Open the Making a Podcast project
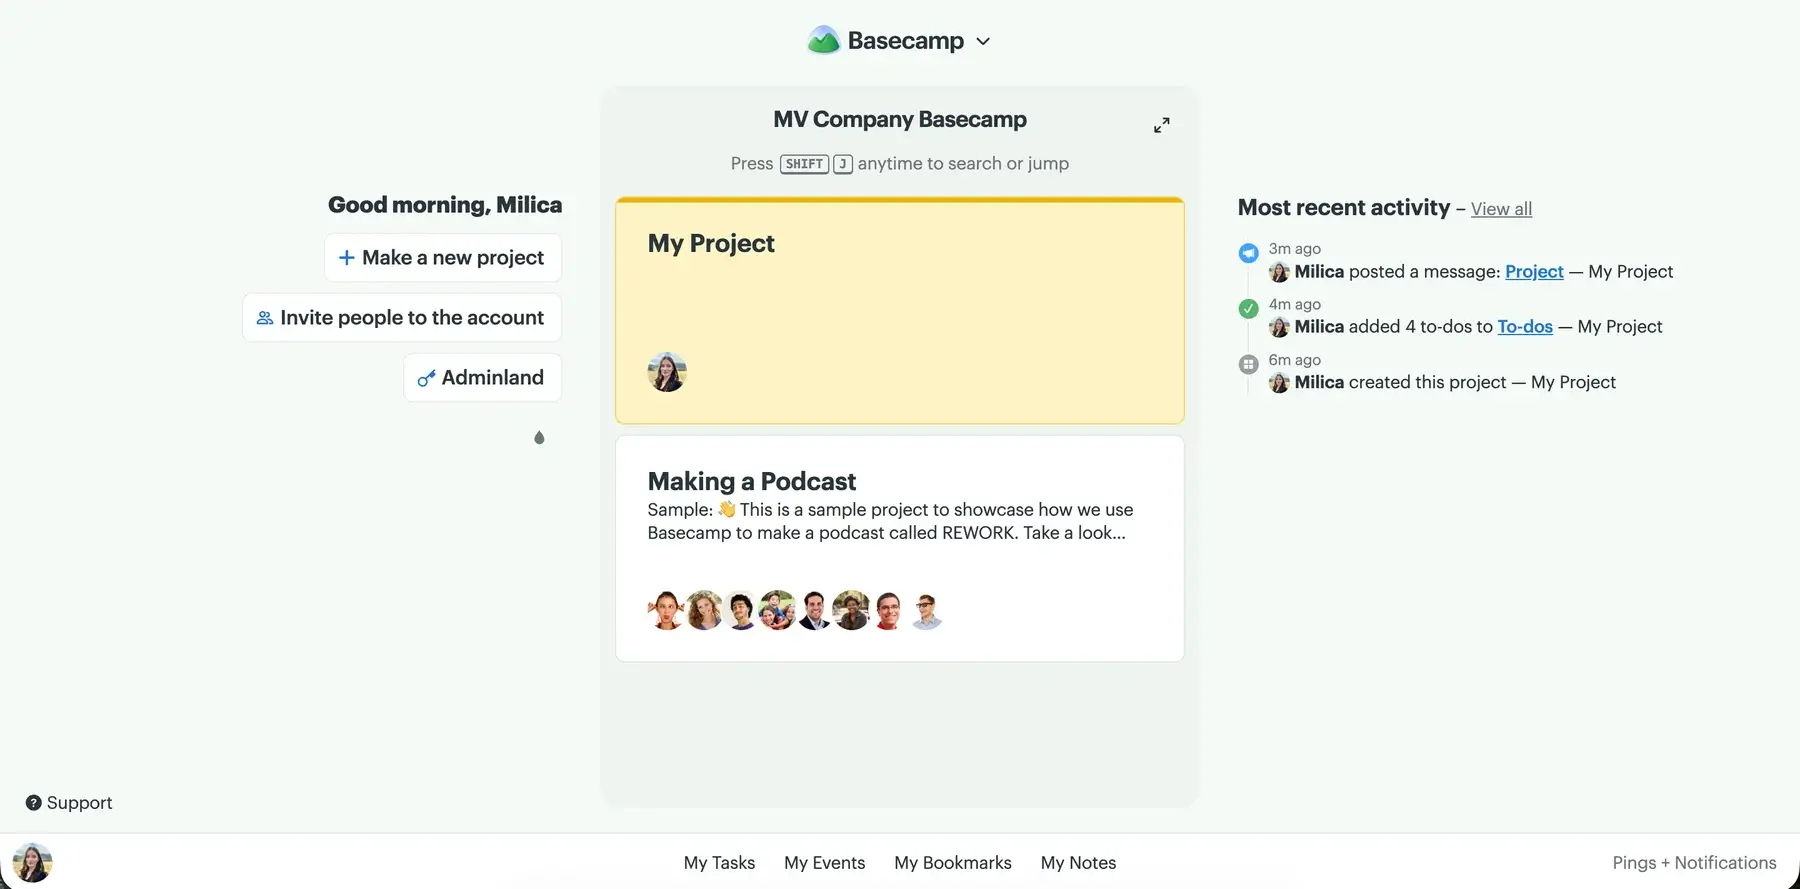This screenshot has height=889, width=1800. (x=900, y=548)
